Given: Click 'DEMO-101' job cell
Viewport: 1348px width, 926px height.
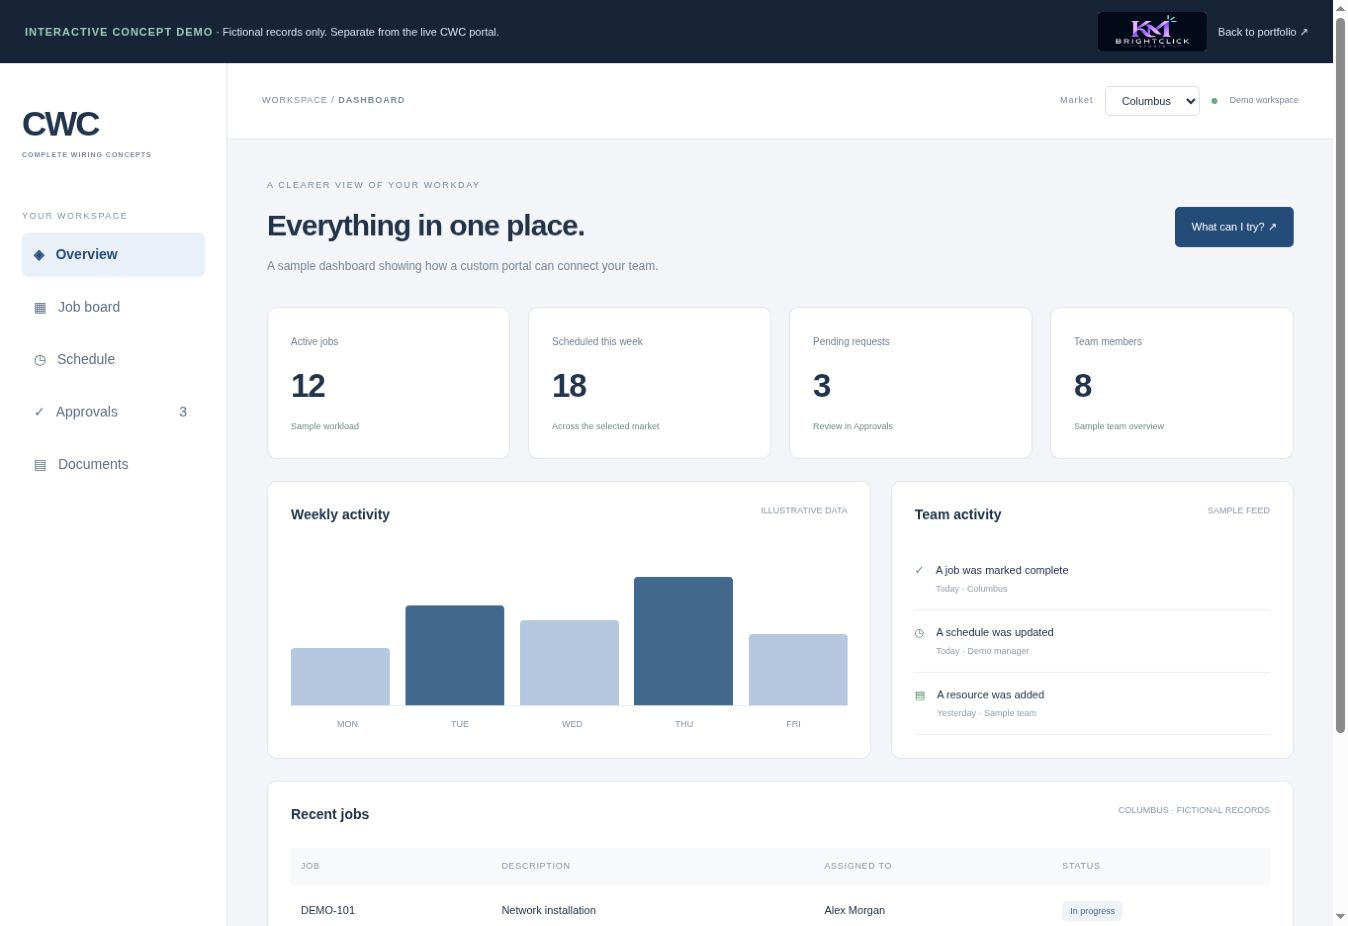Looking at the screenshot, I should coord(328,911).
